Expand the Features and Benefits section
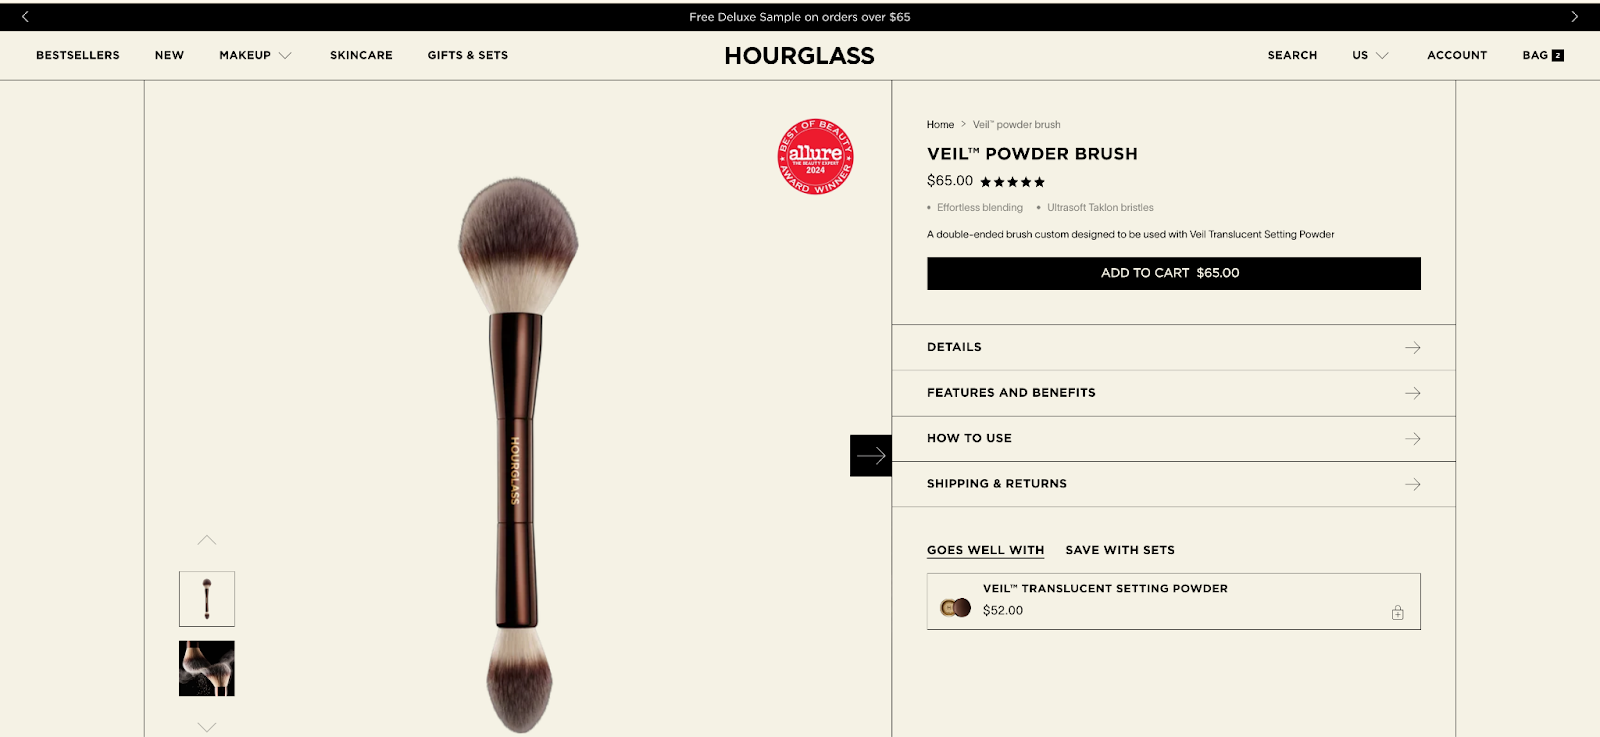The image size is (1600, 737). pyautogui.click(x=1174, y=393)
